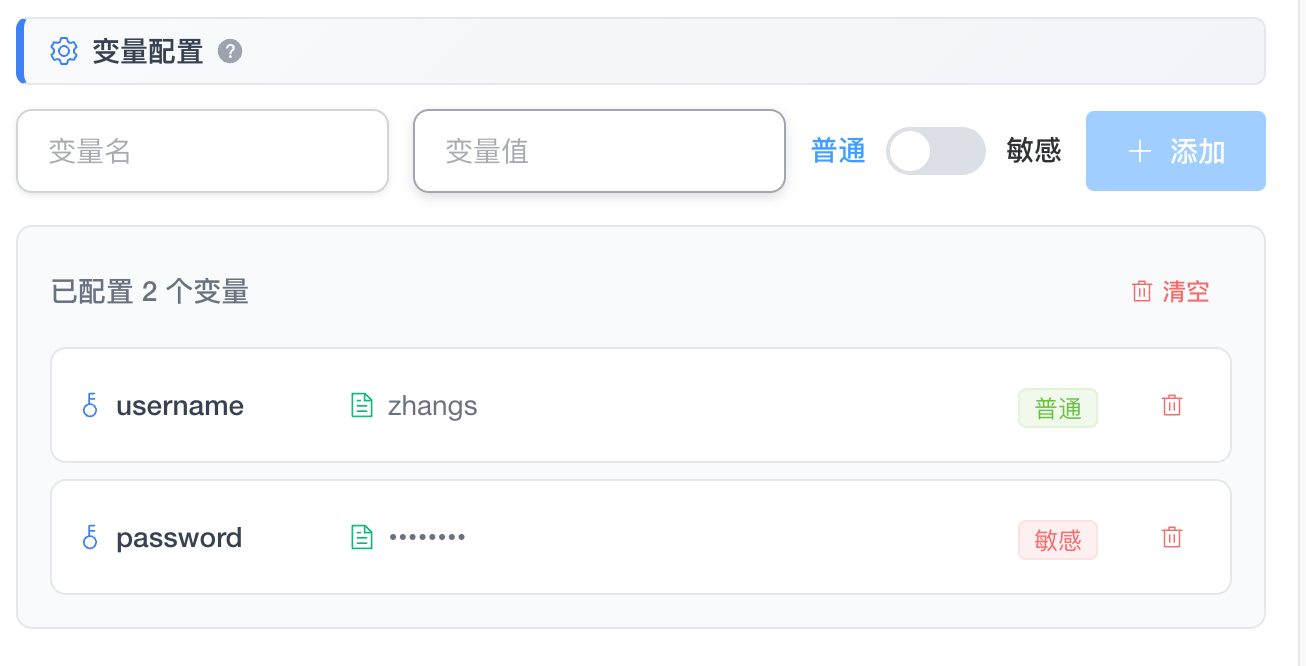The image size is (1306, 666).
Task: Delete the password variable via trash icon
Action: pyautogui.click(x=1172, y=538)
